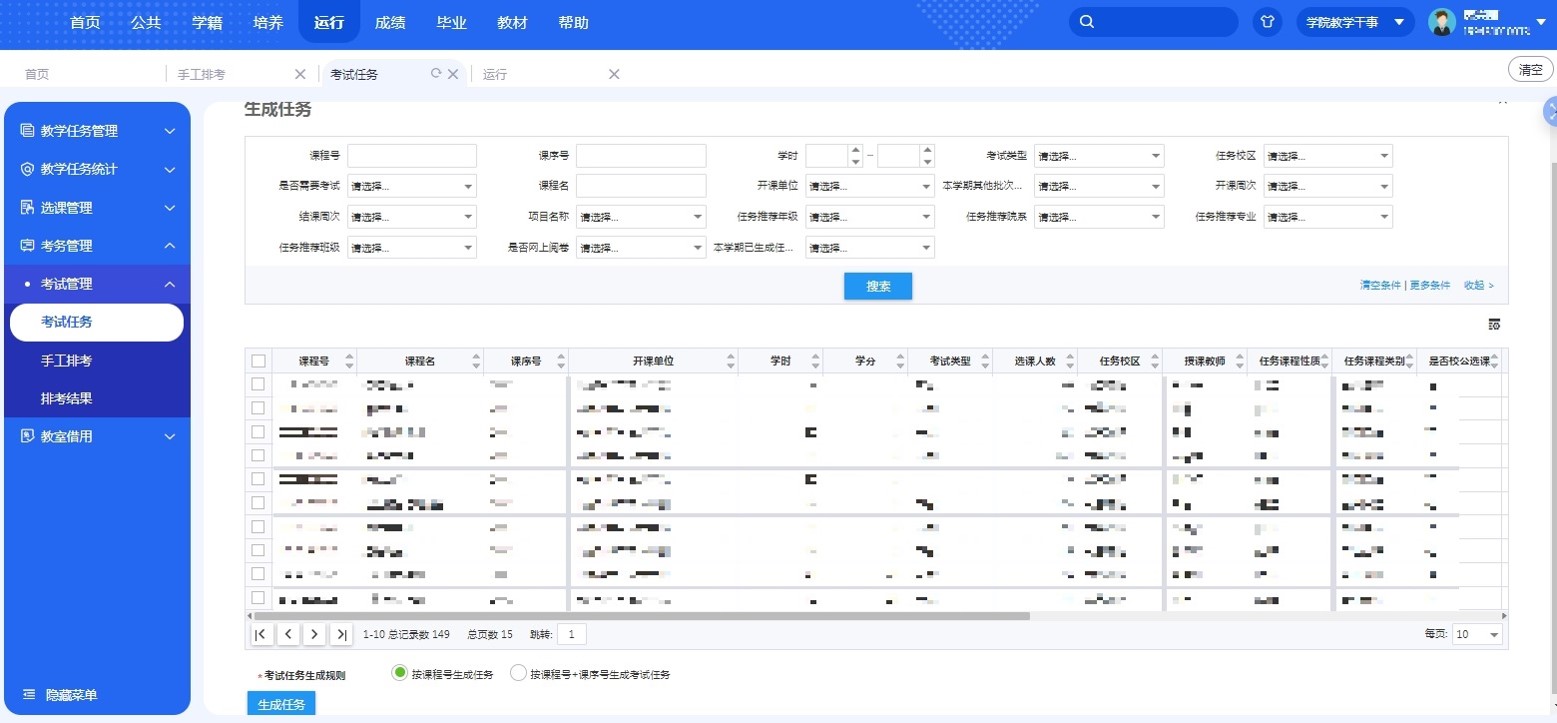1557x723 pixels.
Task: Open the 结课周次 dropdown
Action: click(x=412, y=217)
